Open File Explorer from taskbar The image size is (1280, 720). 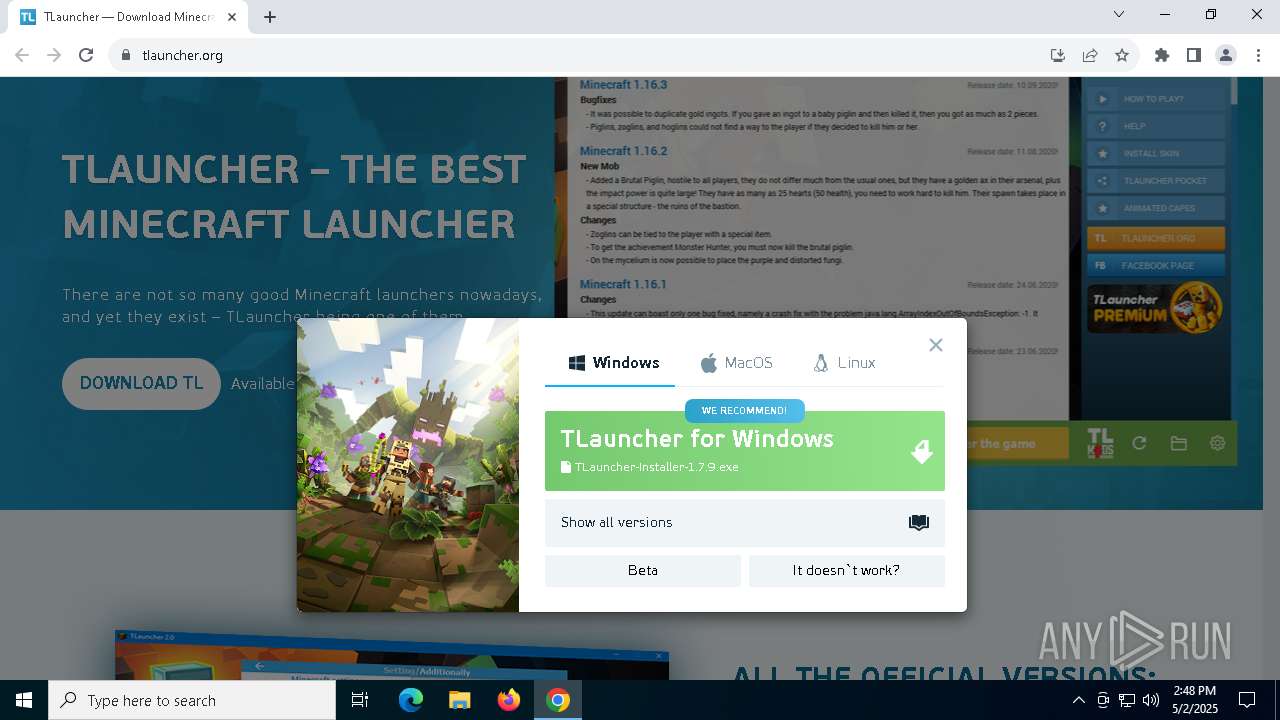(x=460, y=700)
